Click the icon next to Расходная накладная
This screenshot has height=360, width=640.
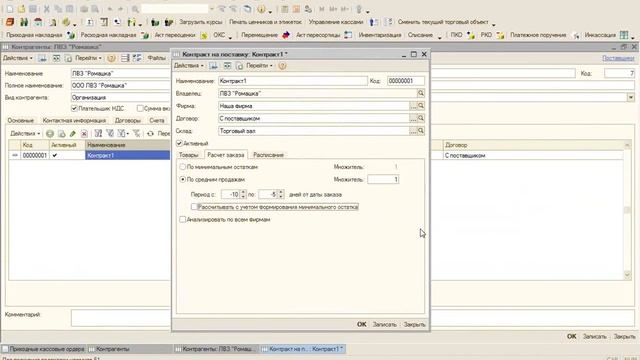pos(144,35)
